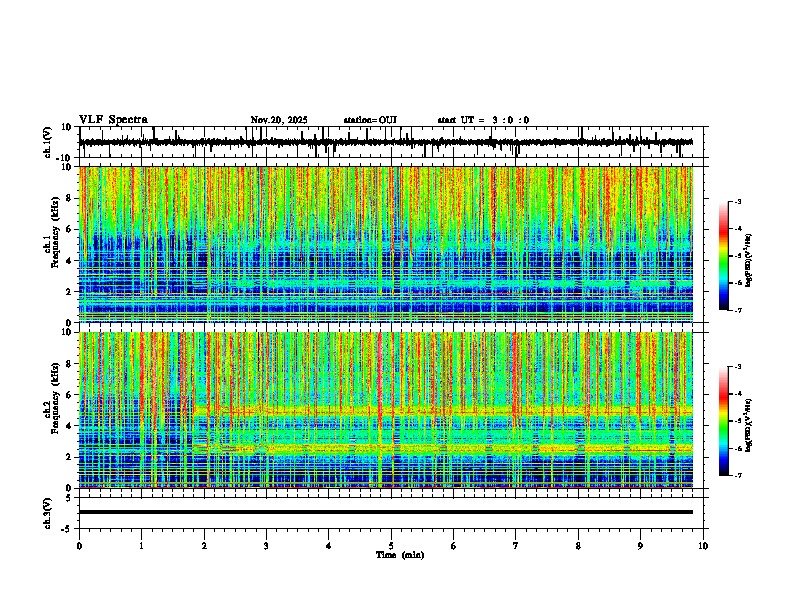Click time axis tick label "6"

pos(454,546)
